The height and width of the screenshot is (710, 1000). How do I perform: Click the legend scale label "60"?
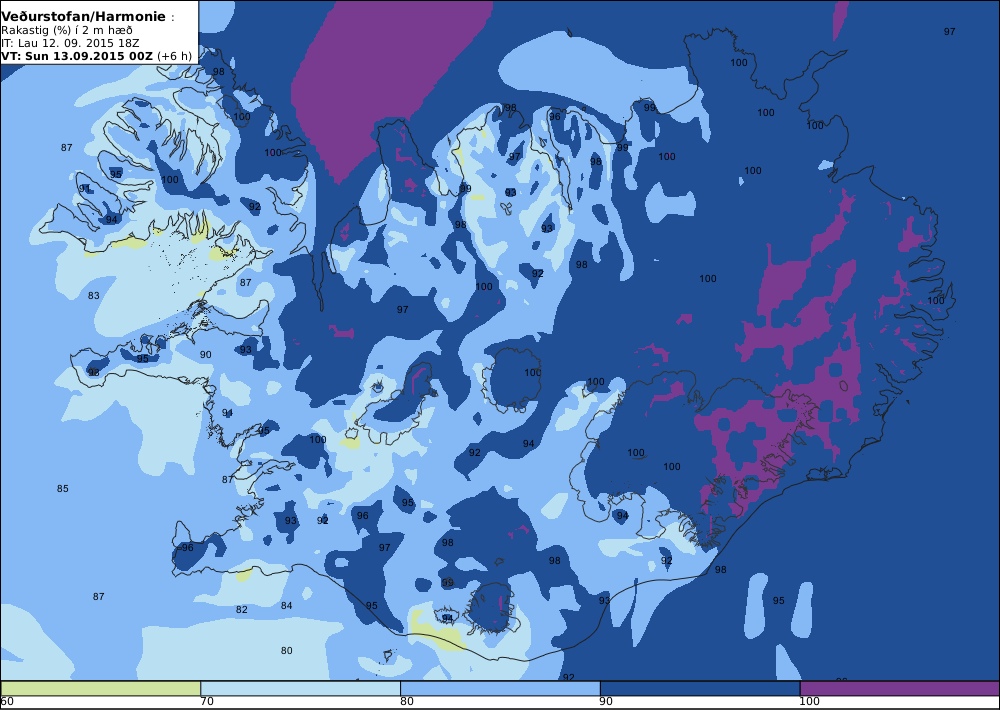tap(7, 702)
